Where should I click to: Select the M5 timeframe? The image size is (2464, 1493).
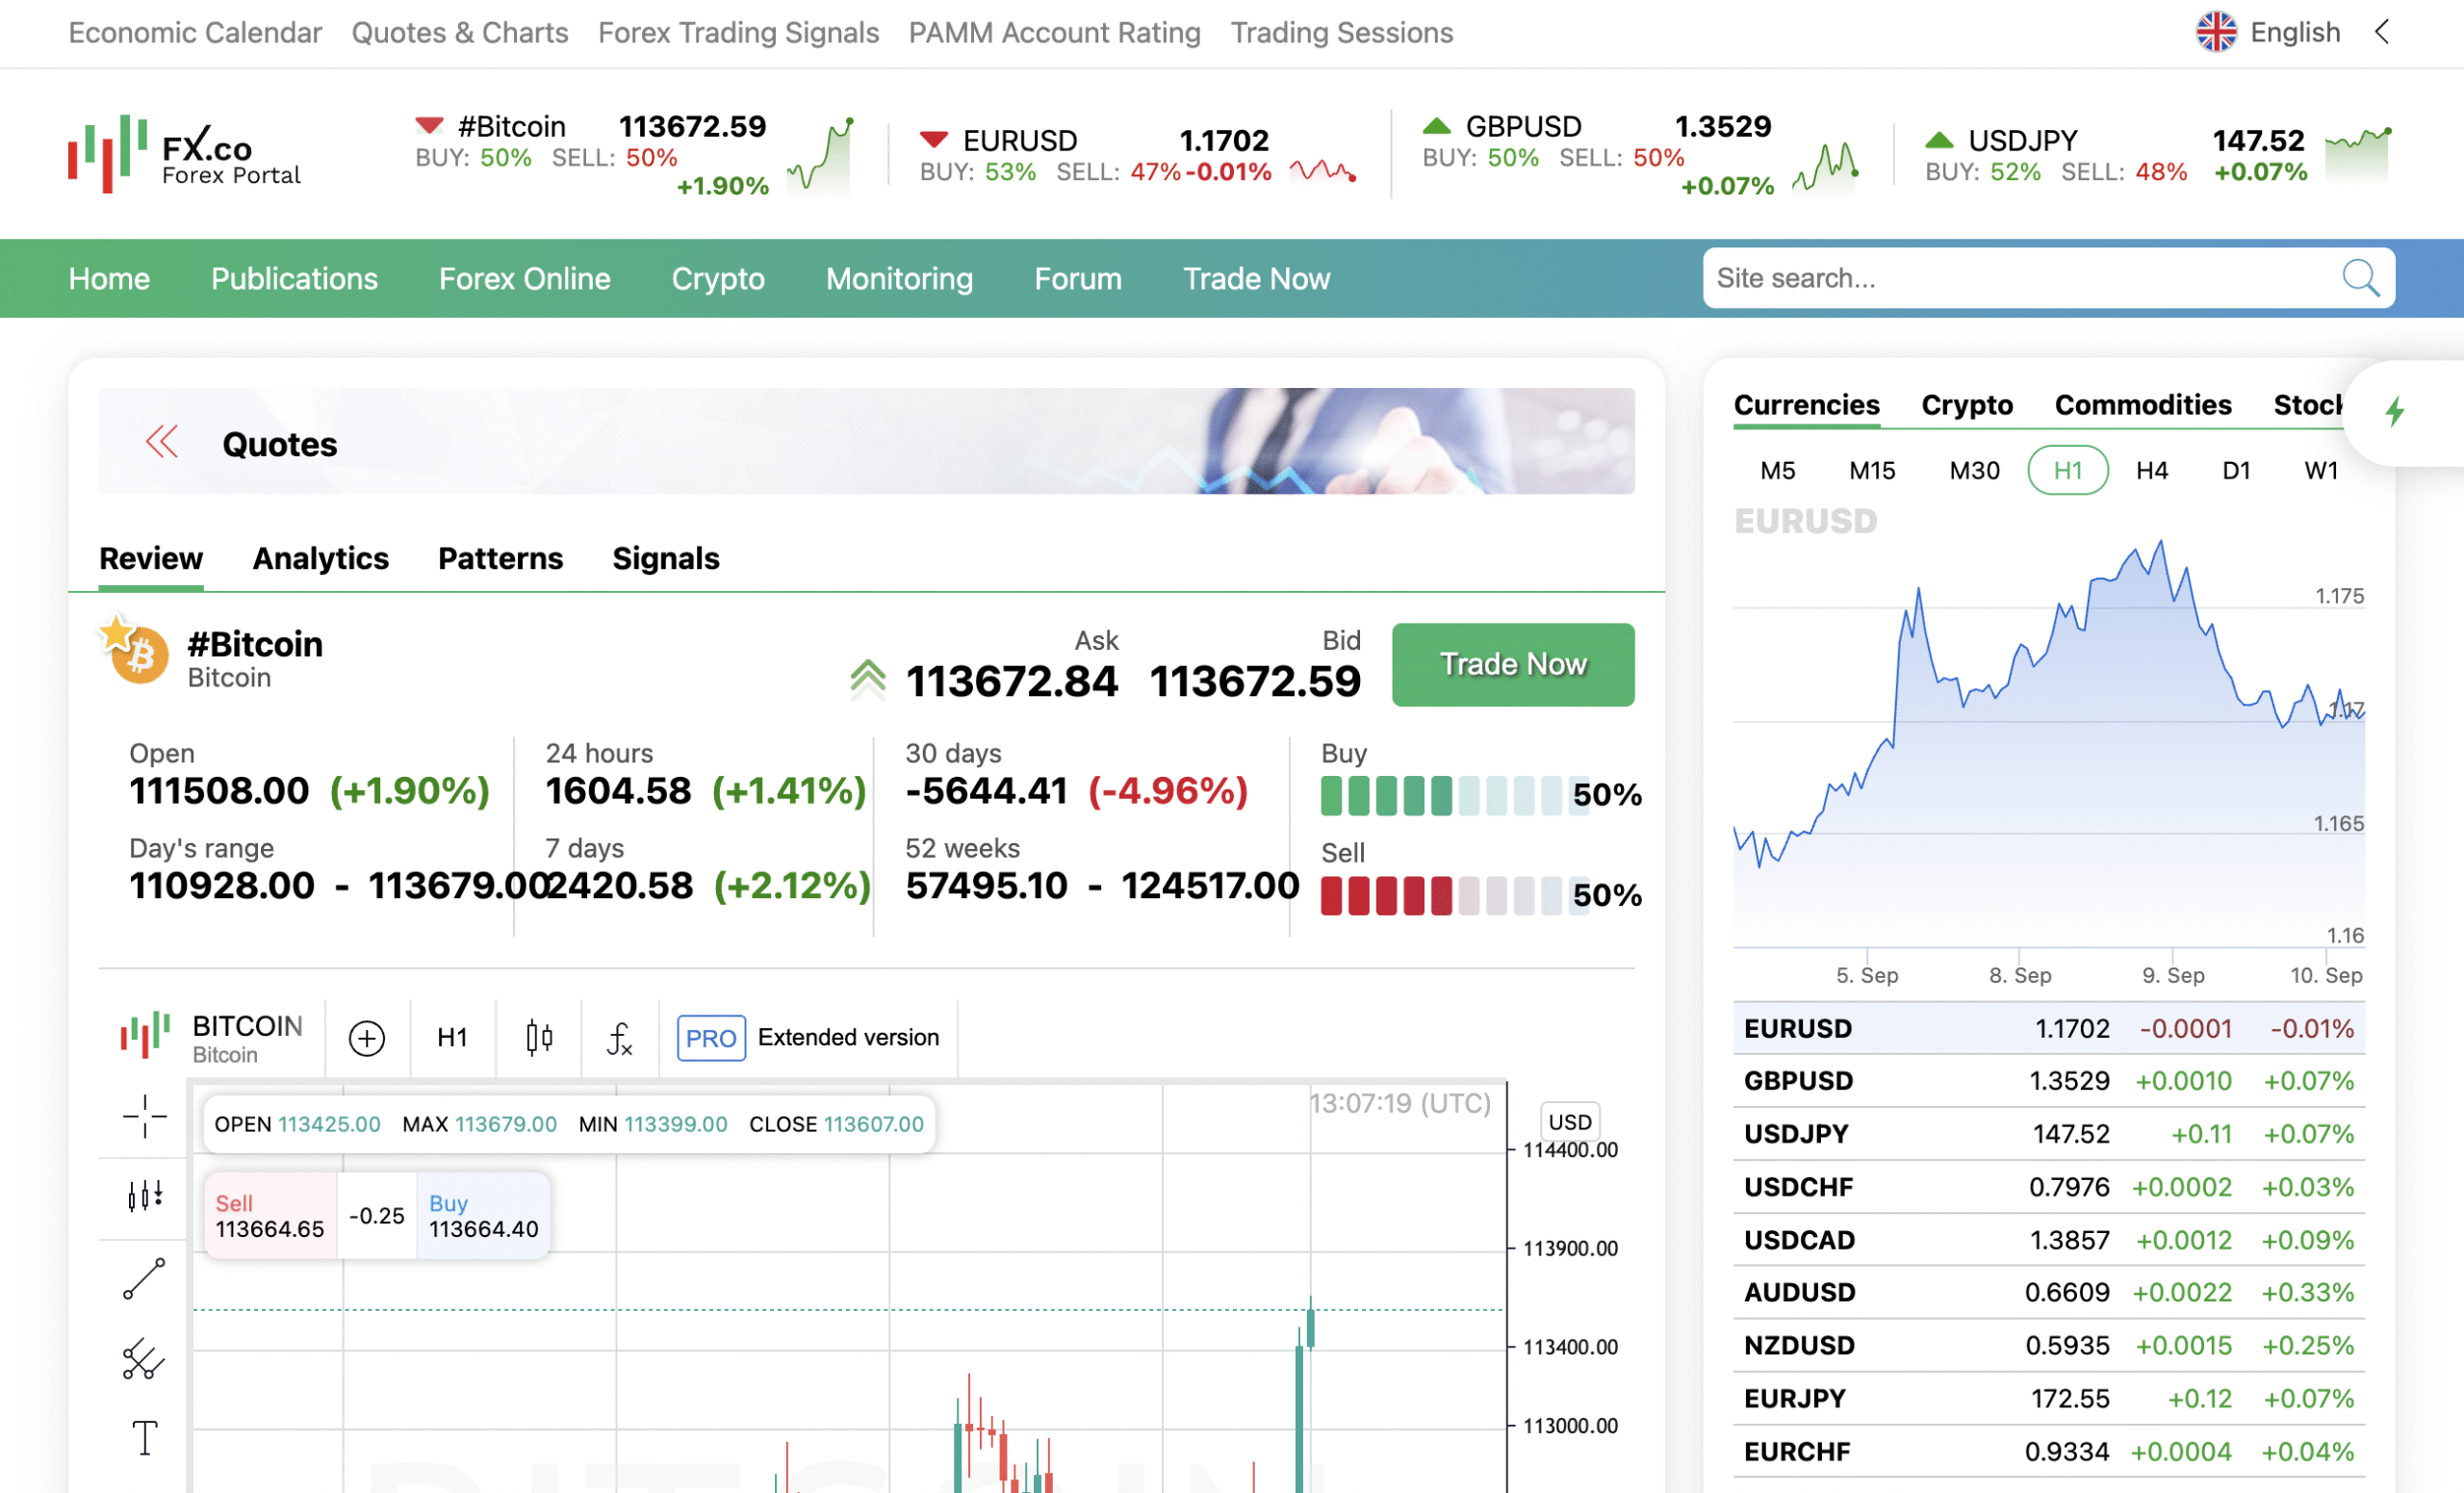click(x=1777, y=470)
